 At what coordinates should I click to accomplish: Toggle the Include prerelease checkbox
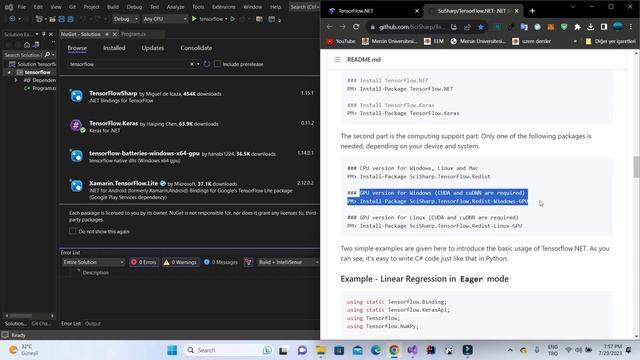(218, 64)
